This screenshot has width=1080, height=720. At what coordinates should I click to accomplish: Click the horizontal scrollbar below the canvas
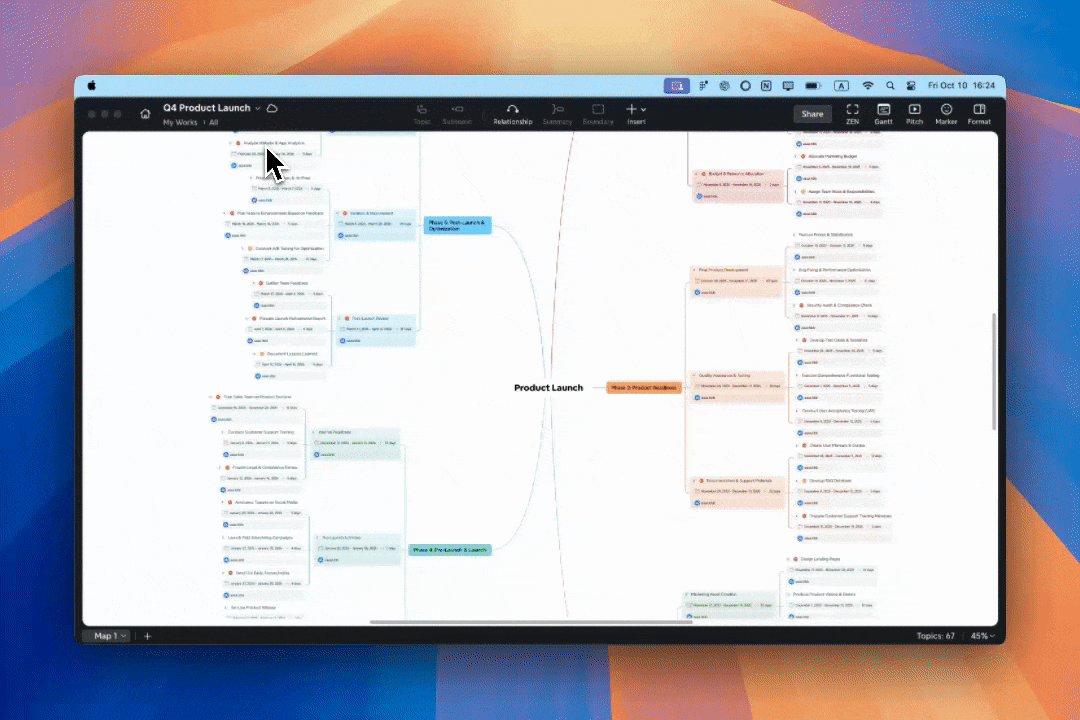coord(530,622)
